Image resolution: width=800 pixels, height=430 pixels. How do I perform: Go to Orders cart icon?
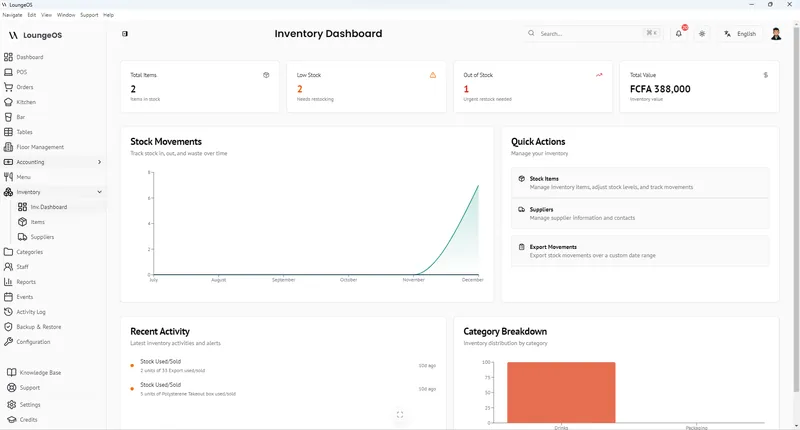(8, 87)
